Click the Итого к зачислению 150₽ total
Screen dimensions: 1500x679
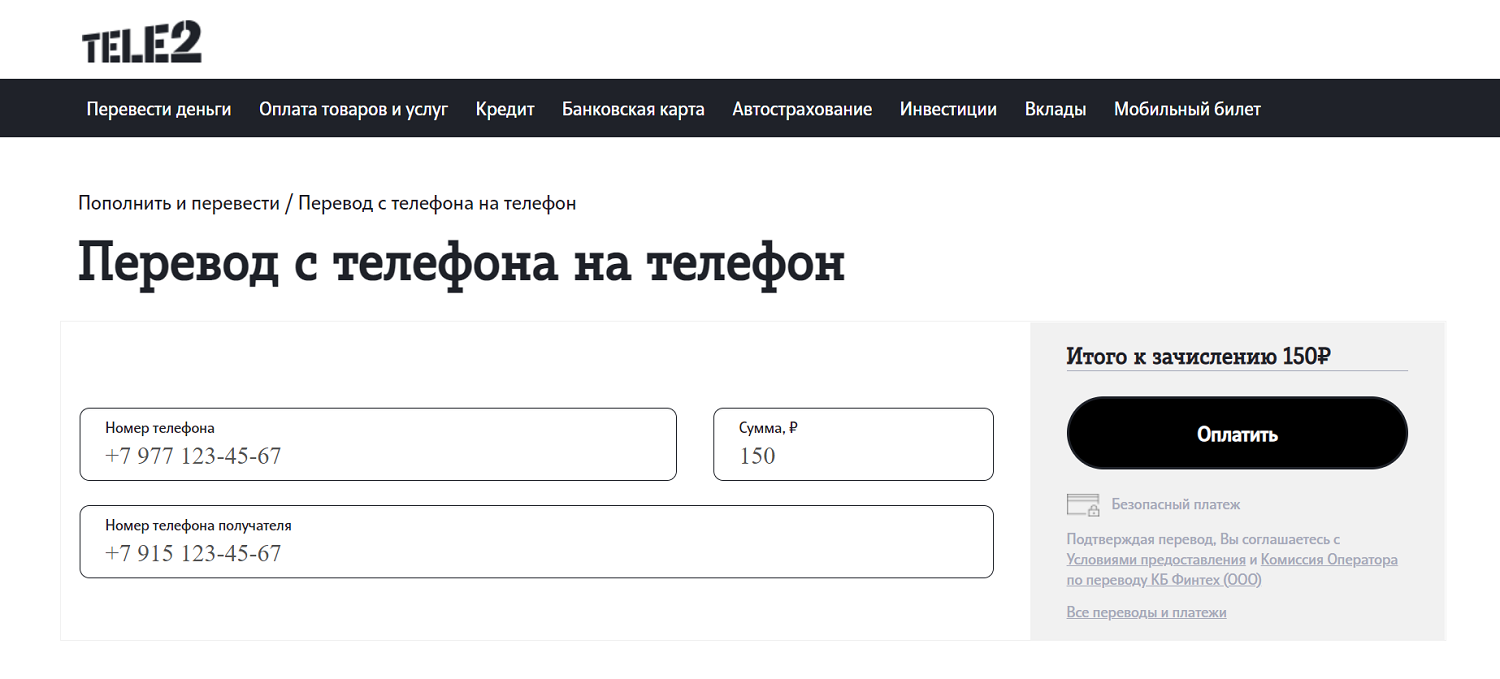pyautogui.click(x=1198, y=356)
